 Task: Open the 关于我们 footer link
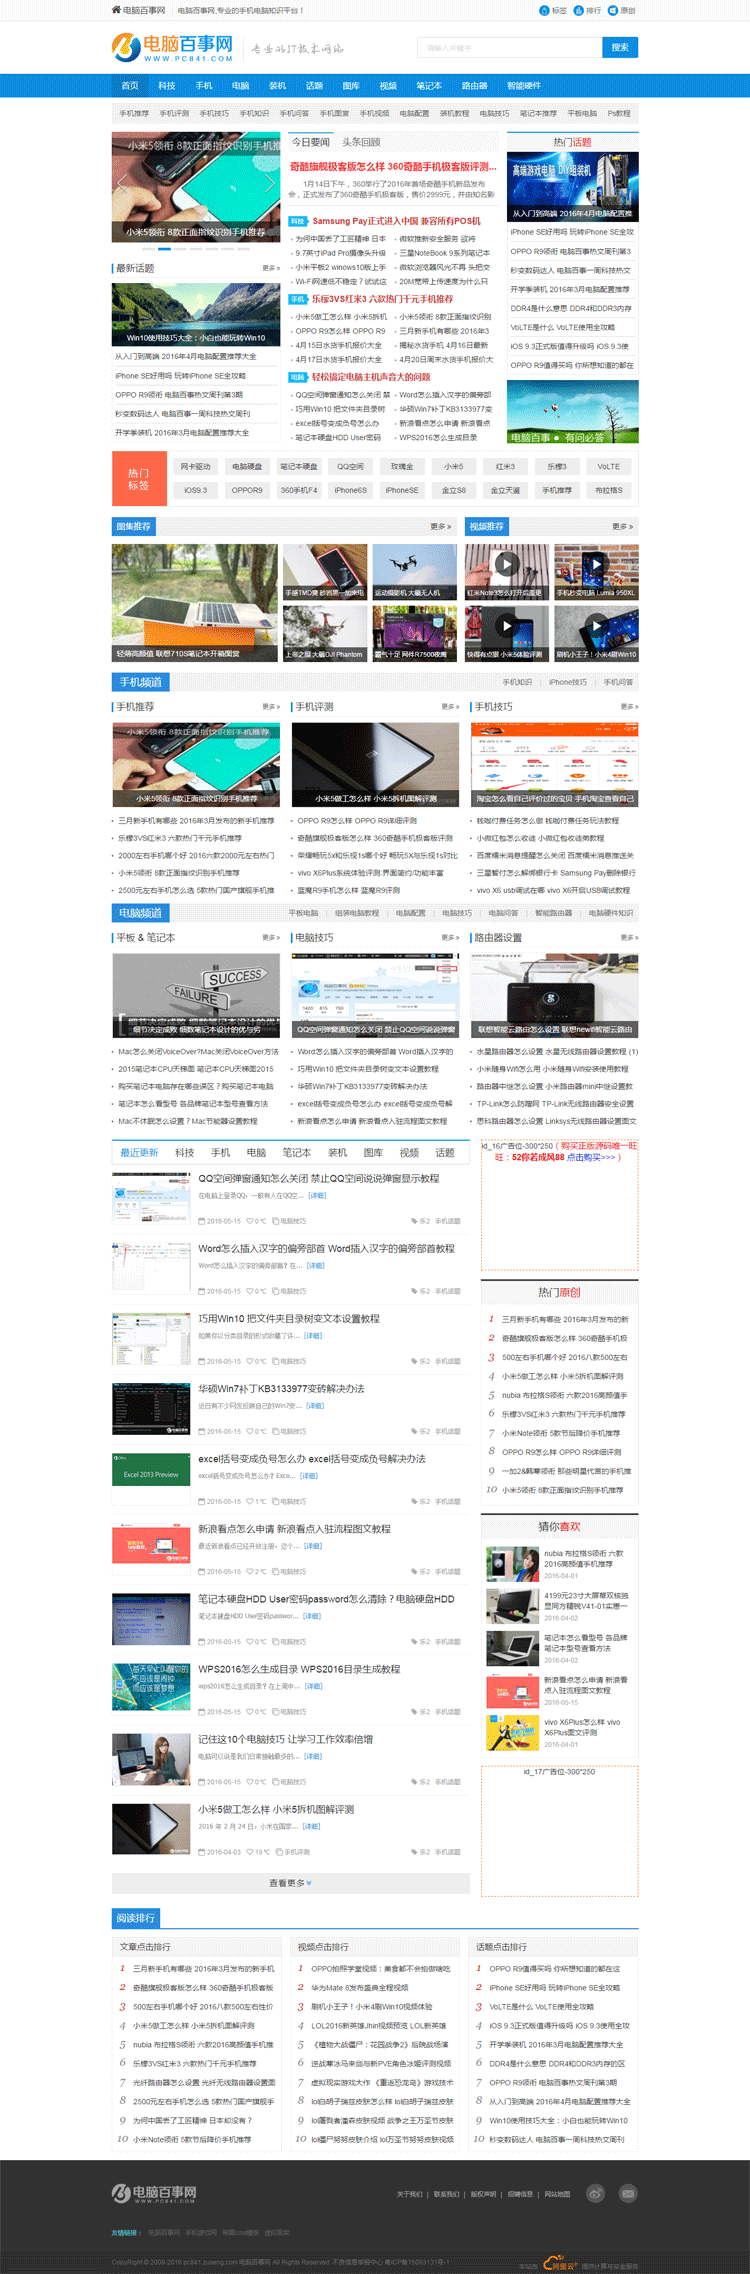click(409, 2194)
